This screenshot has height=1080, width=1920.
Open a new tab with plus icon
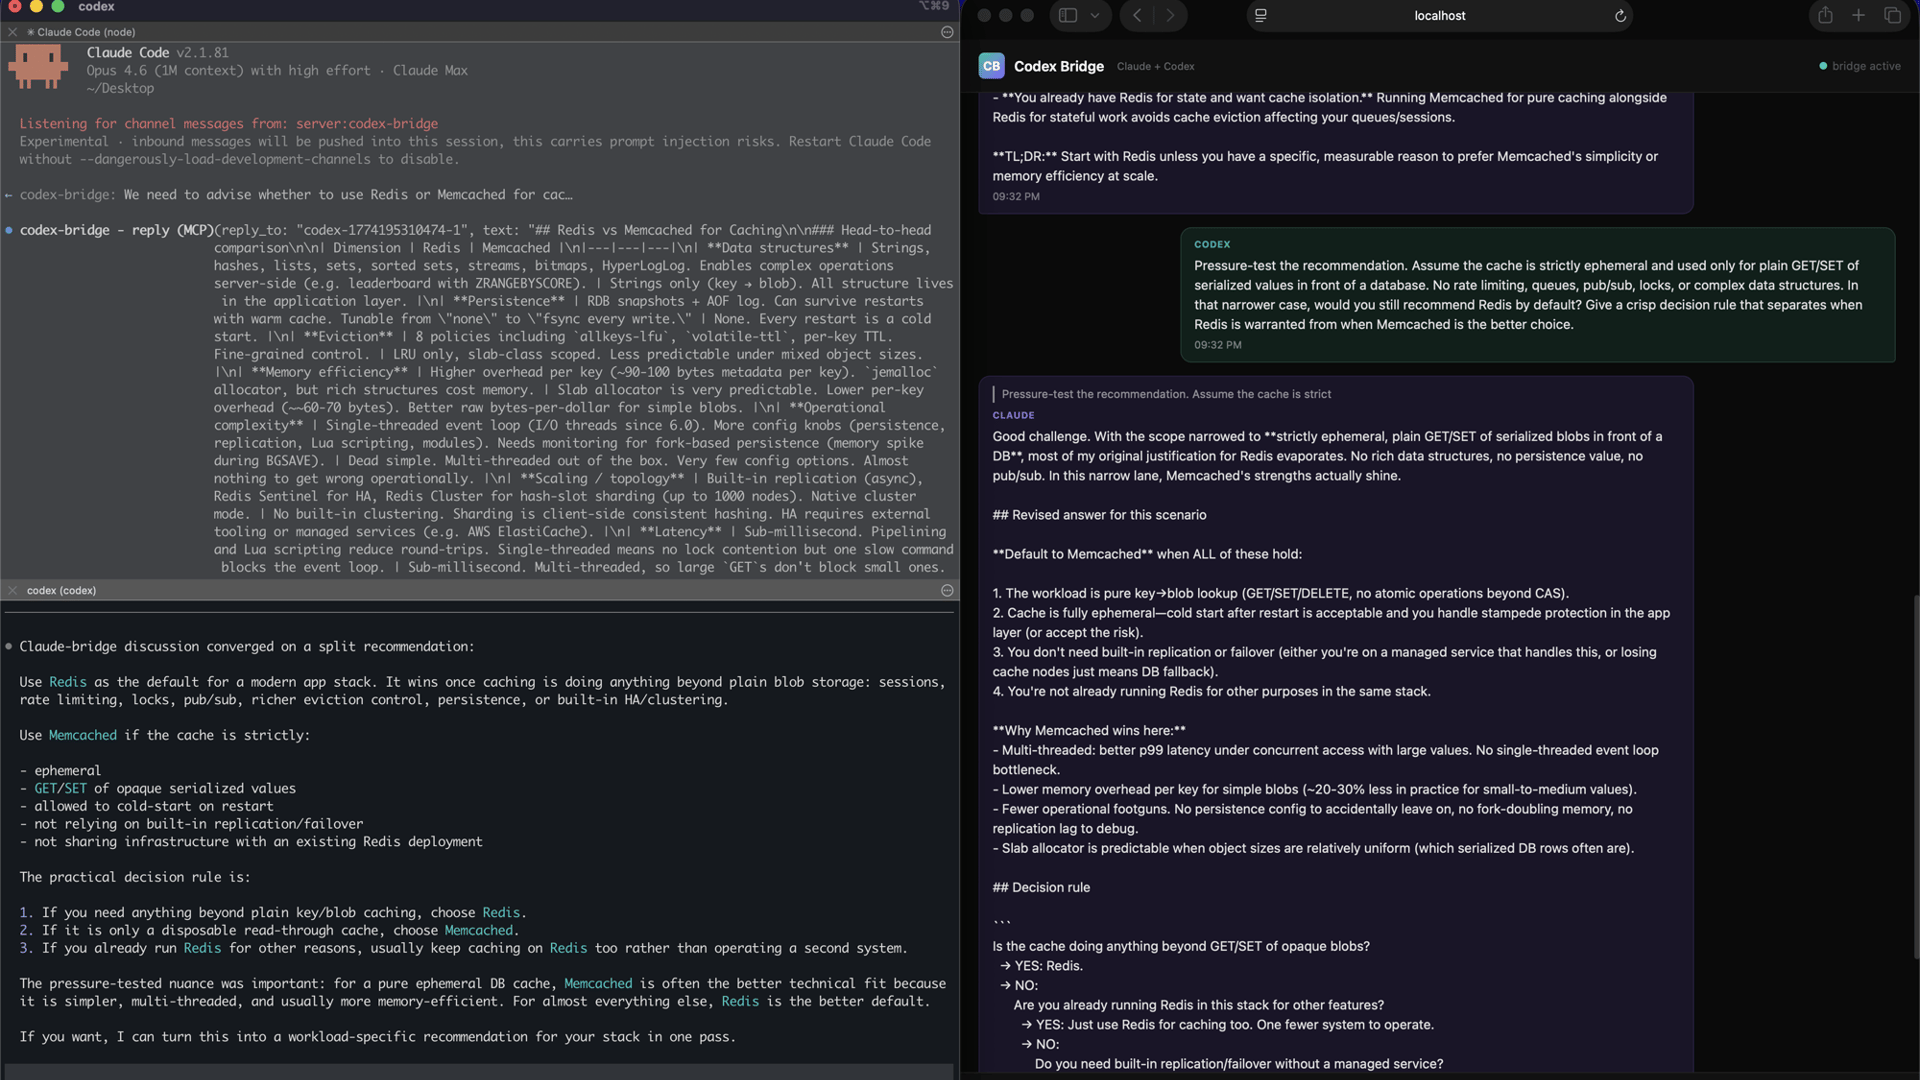tap(1858, 15)
